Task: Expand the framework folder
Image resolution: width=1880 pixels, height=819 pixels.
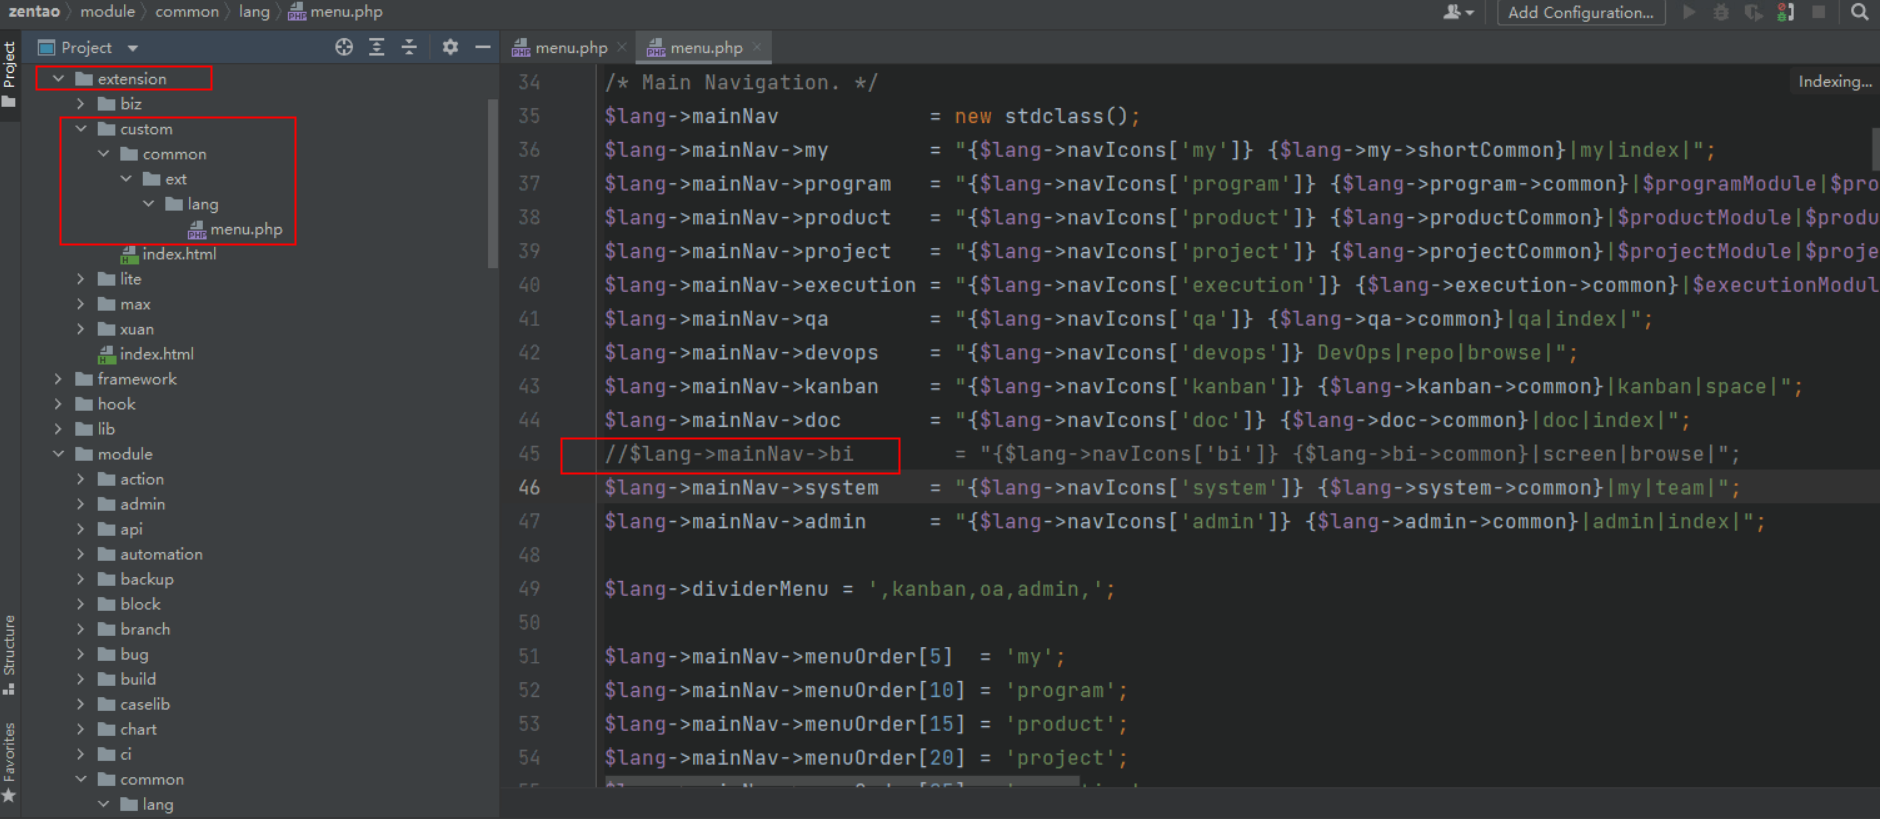Action: pyautogui.click(x=58, y=379)
